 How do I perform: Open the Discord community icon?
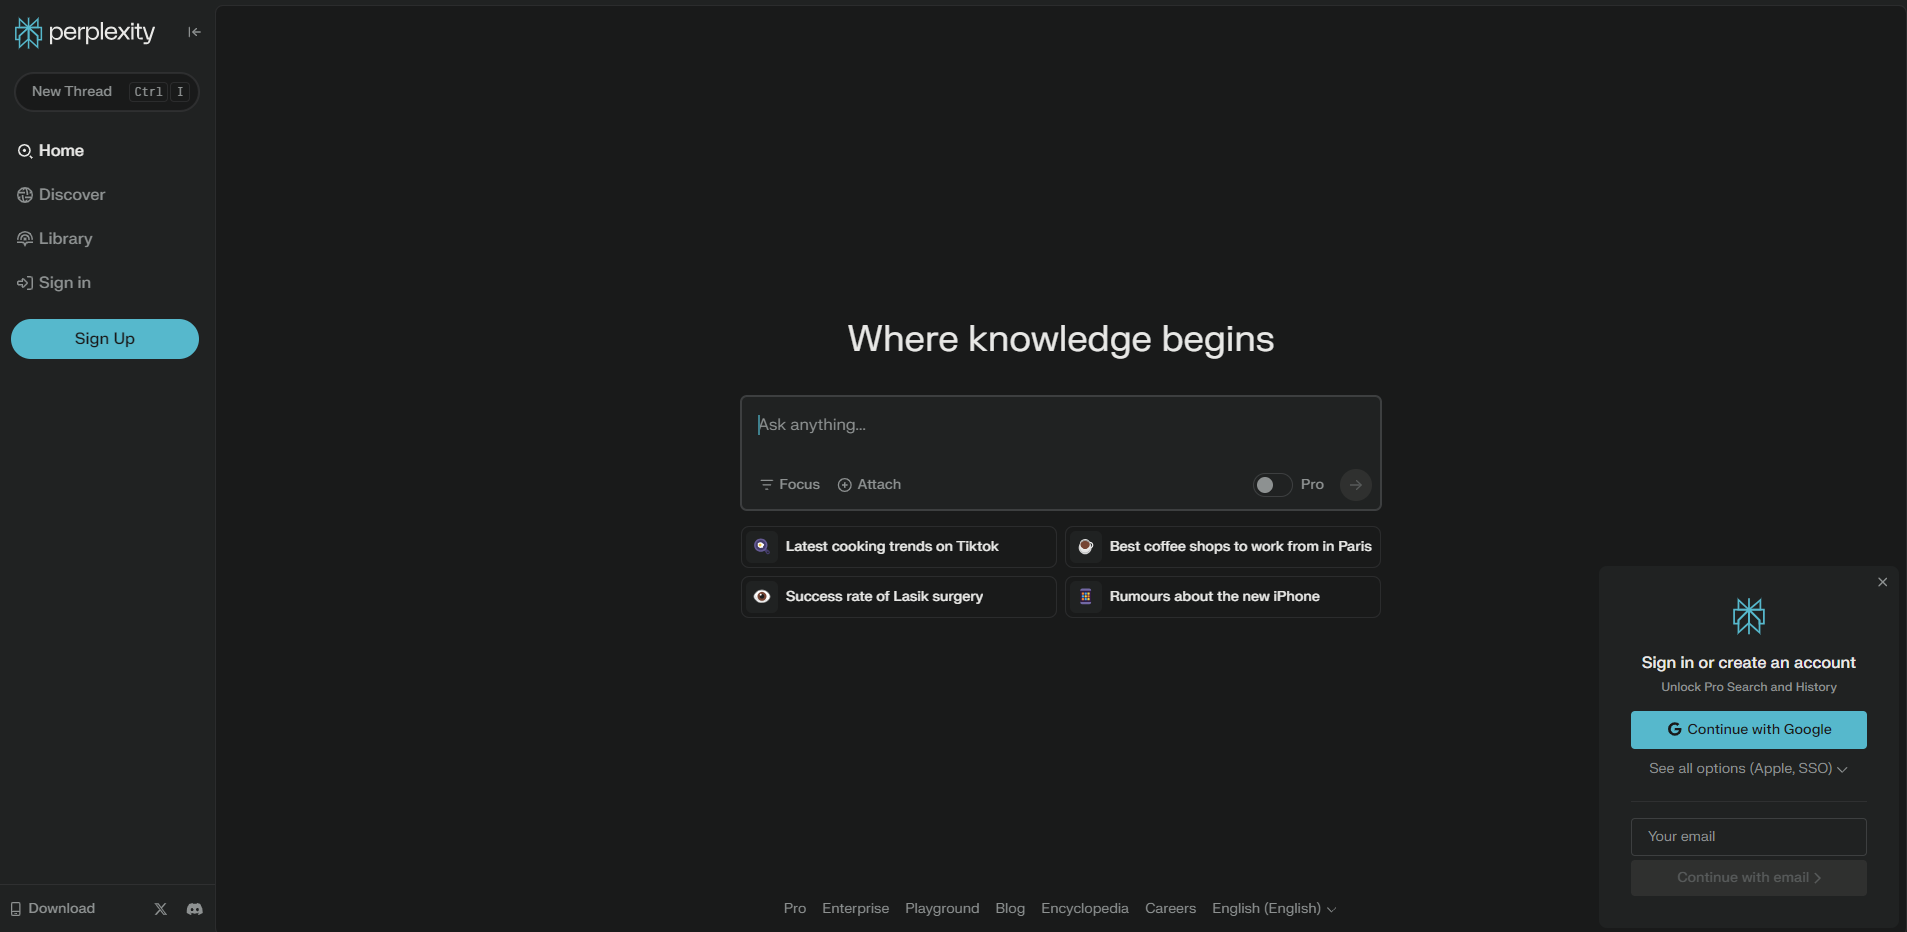pos(194,909)
